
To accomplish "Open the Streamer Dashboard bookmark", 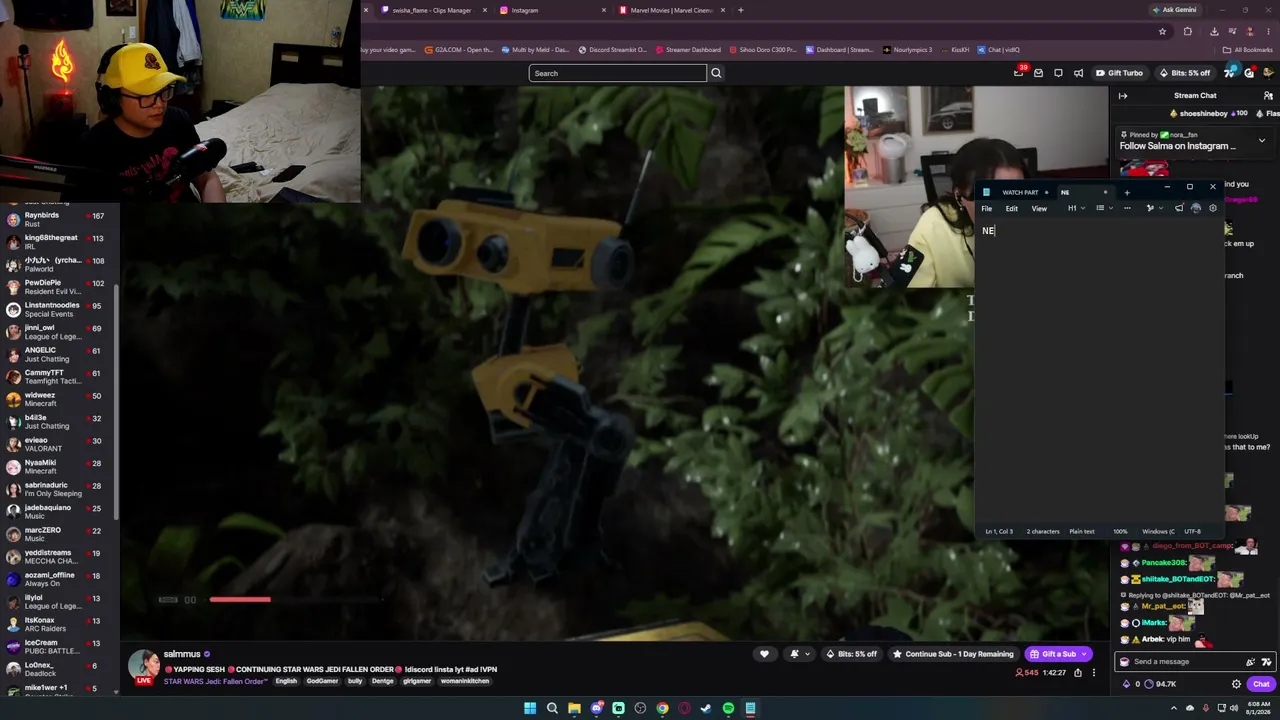I will pos(688,50).
